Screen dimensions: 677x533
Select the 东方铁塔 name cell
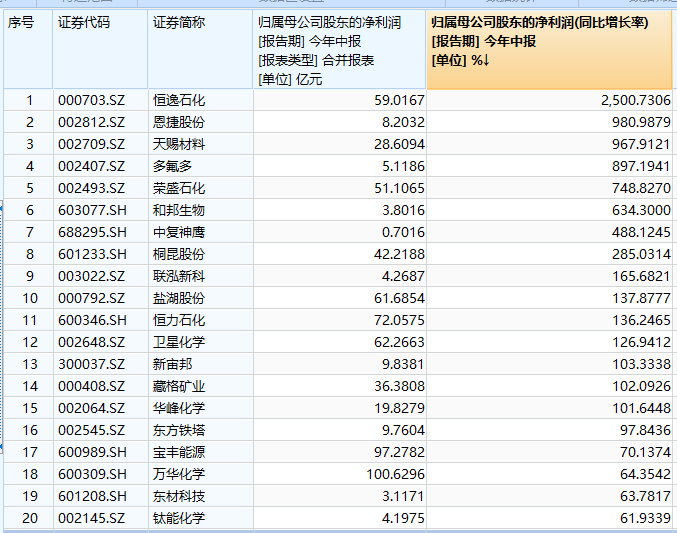(x=200, y=431)
